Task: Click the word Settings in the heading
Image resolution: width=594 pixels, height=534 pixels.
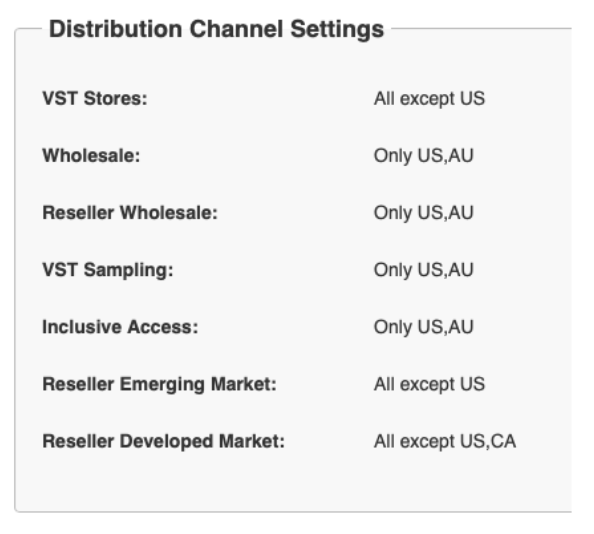Action: pyautogui.click(x=337, y=30)
